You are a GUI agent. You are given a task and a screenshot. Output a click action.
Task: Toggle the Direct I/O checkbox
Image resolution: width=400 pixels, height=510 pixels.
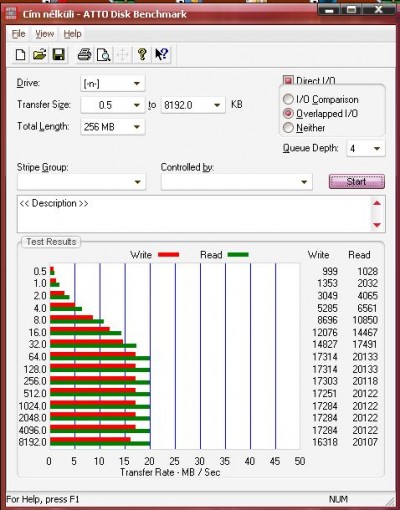coord(288,80)
